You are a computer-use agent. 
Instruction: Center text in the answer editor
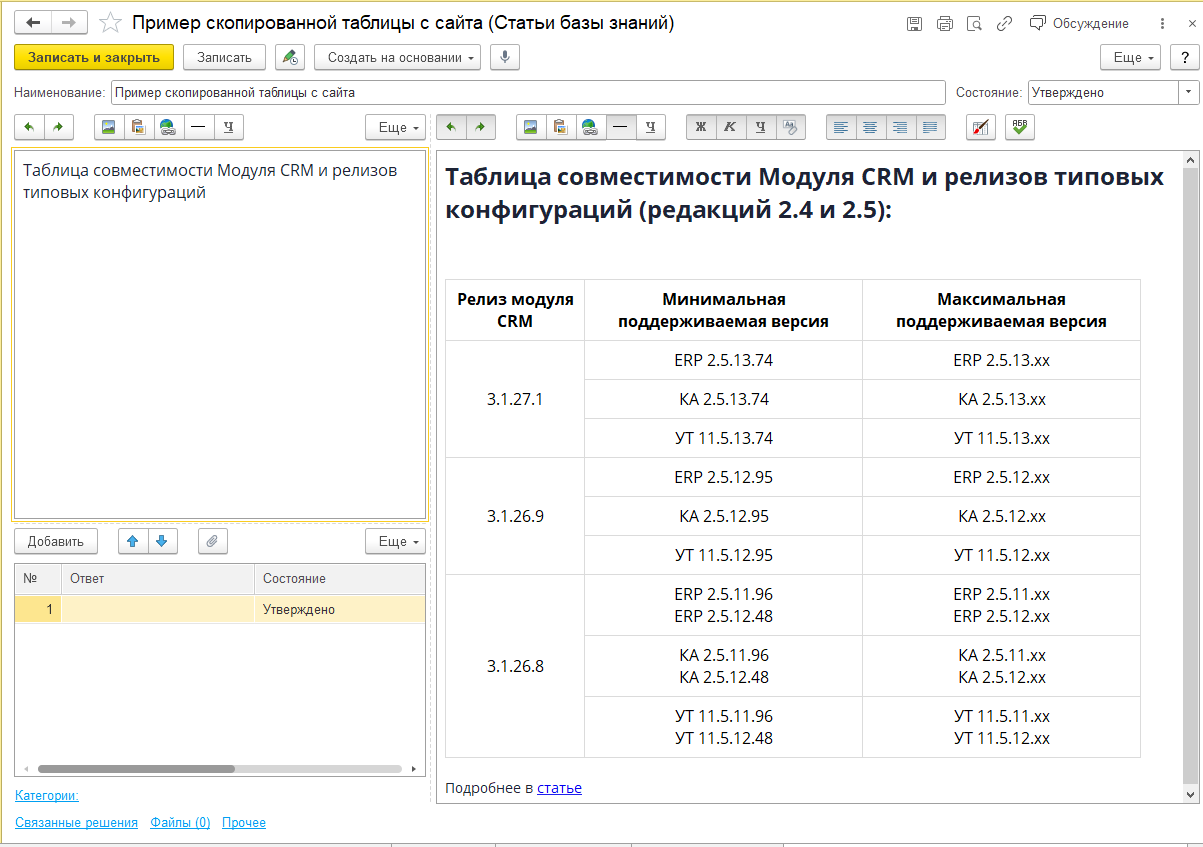pyautogui.click(x=871, y=127)
